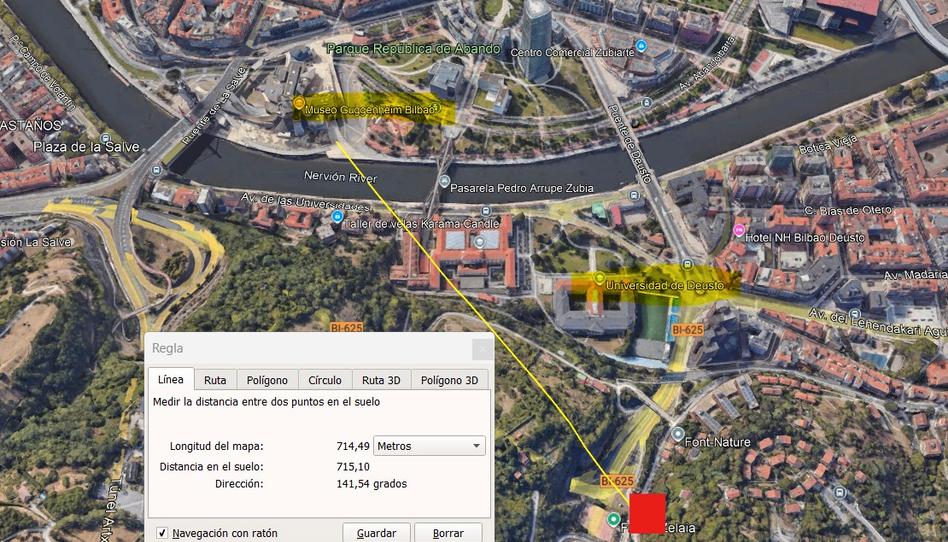
Task: Click the Universidad de Deusto placemark icon
Action: 599,278
